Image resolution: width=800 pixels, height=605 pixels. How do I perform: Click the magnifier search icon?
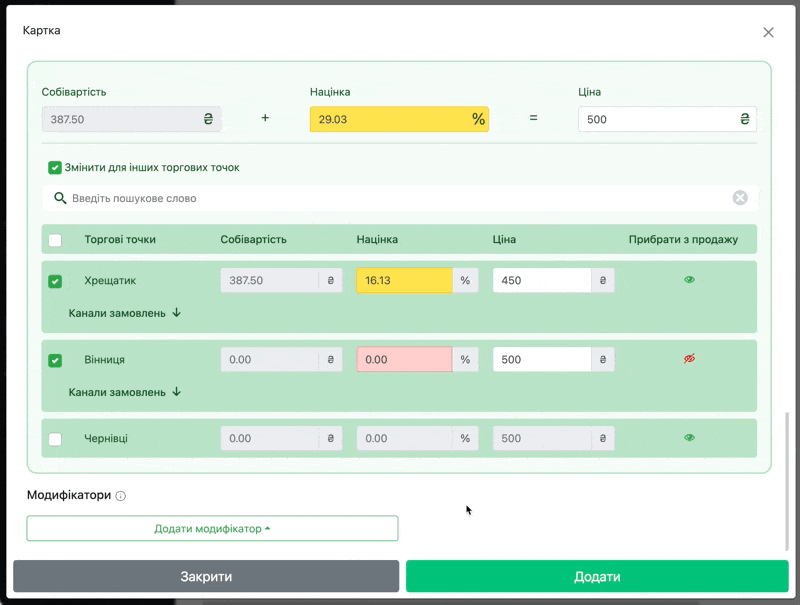point(60,198)
